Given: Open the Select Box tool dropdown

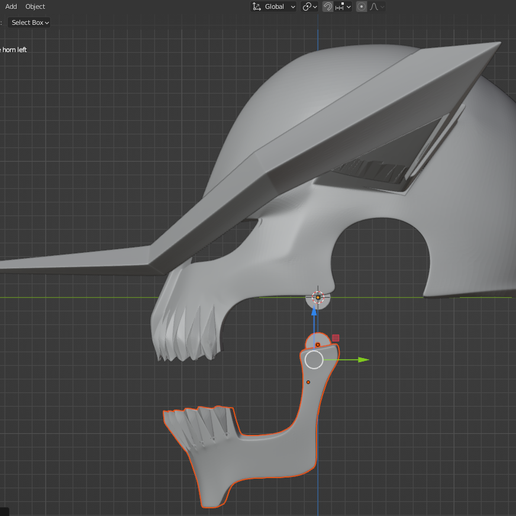Looking at the screenshot, I should [x=30, y=23].
